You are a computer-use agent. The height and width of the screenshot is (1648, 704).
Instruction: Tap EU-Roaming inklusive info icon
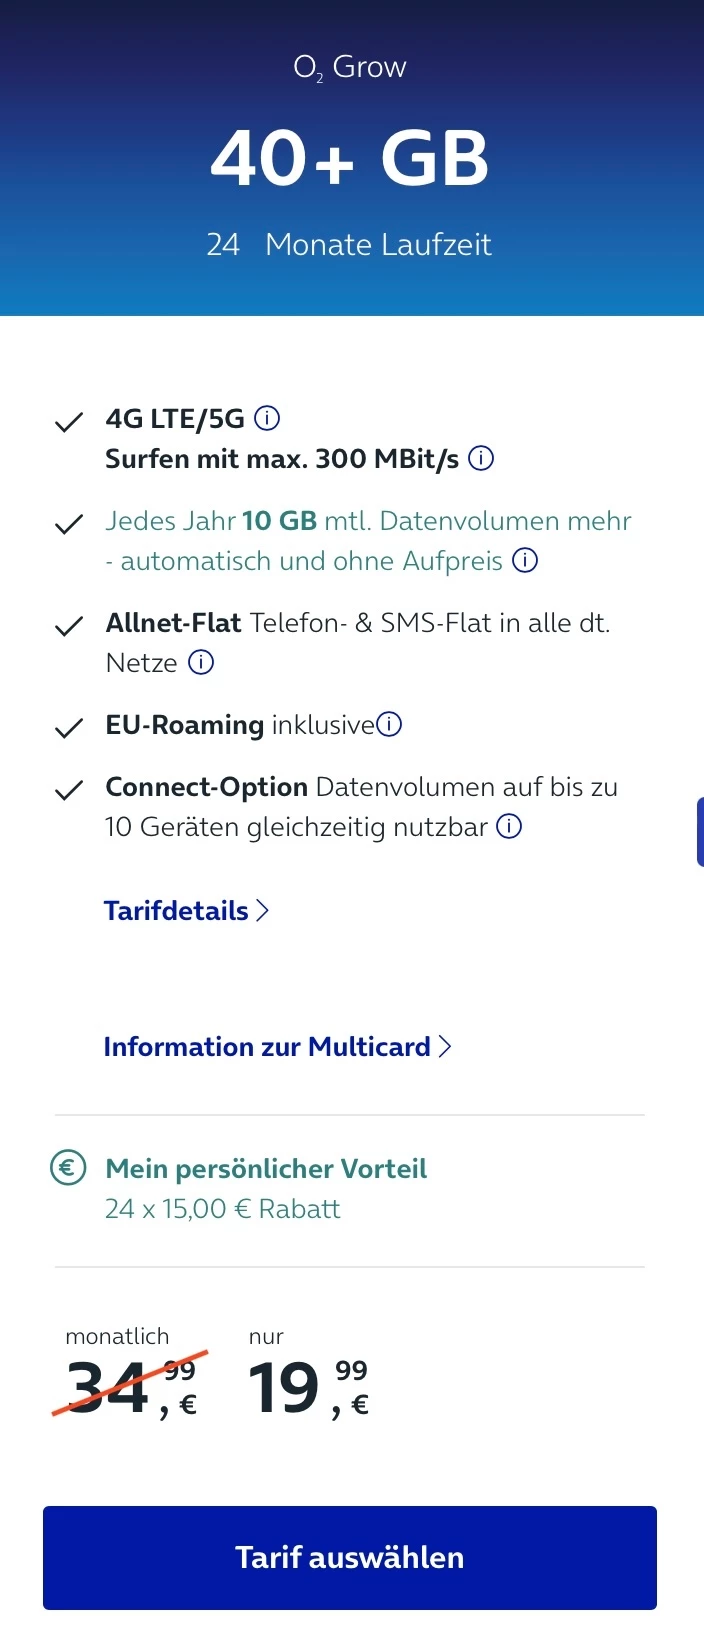(x=389, y=724)
